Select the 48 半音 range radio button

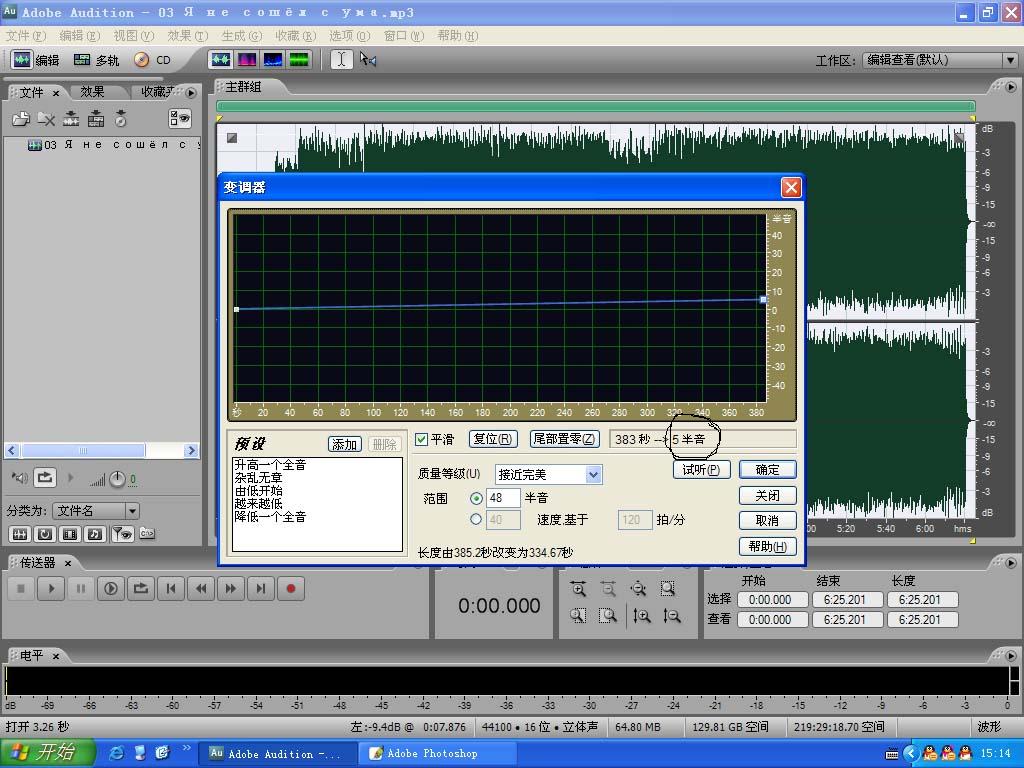pos(476,498)
